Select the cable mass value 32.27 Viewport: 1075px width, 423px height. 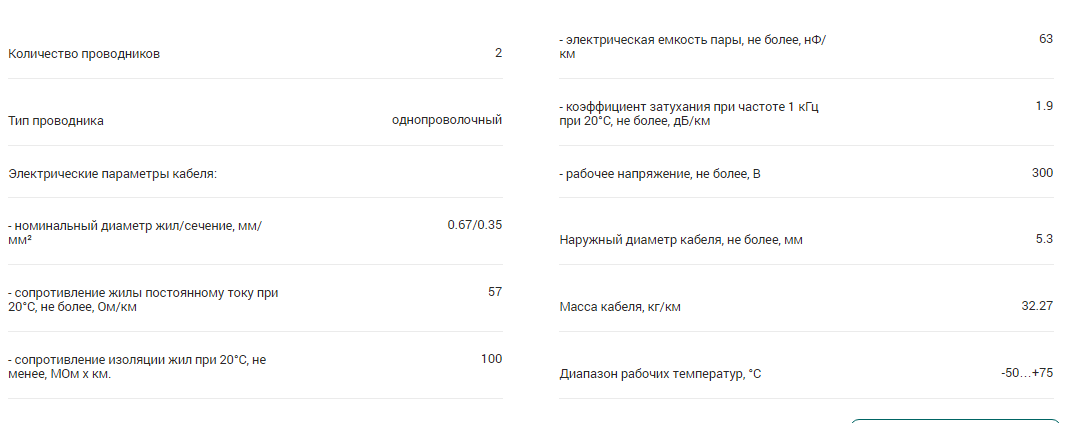pos(1037,306)
